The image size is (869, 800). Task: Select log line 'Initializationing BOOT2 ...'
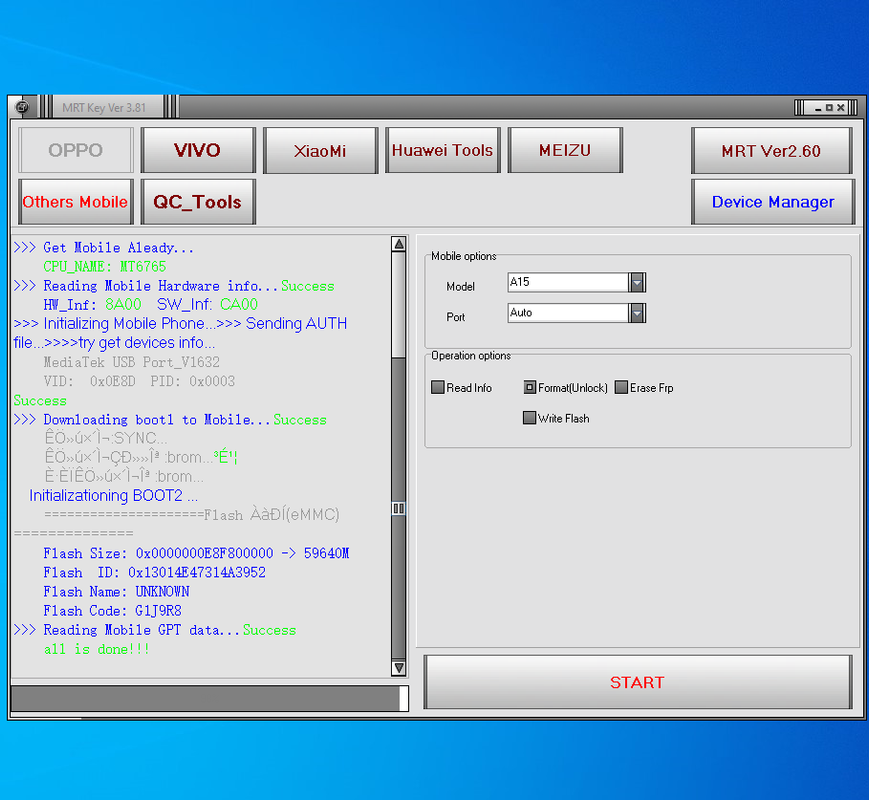tap(114, 496)
